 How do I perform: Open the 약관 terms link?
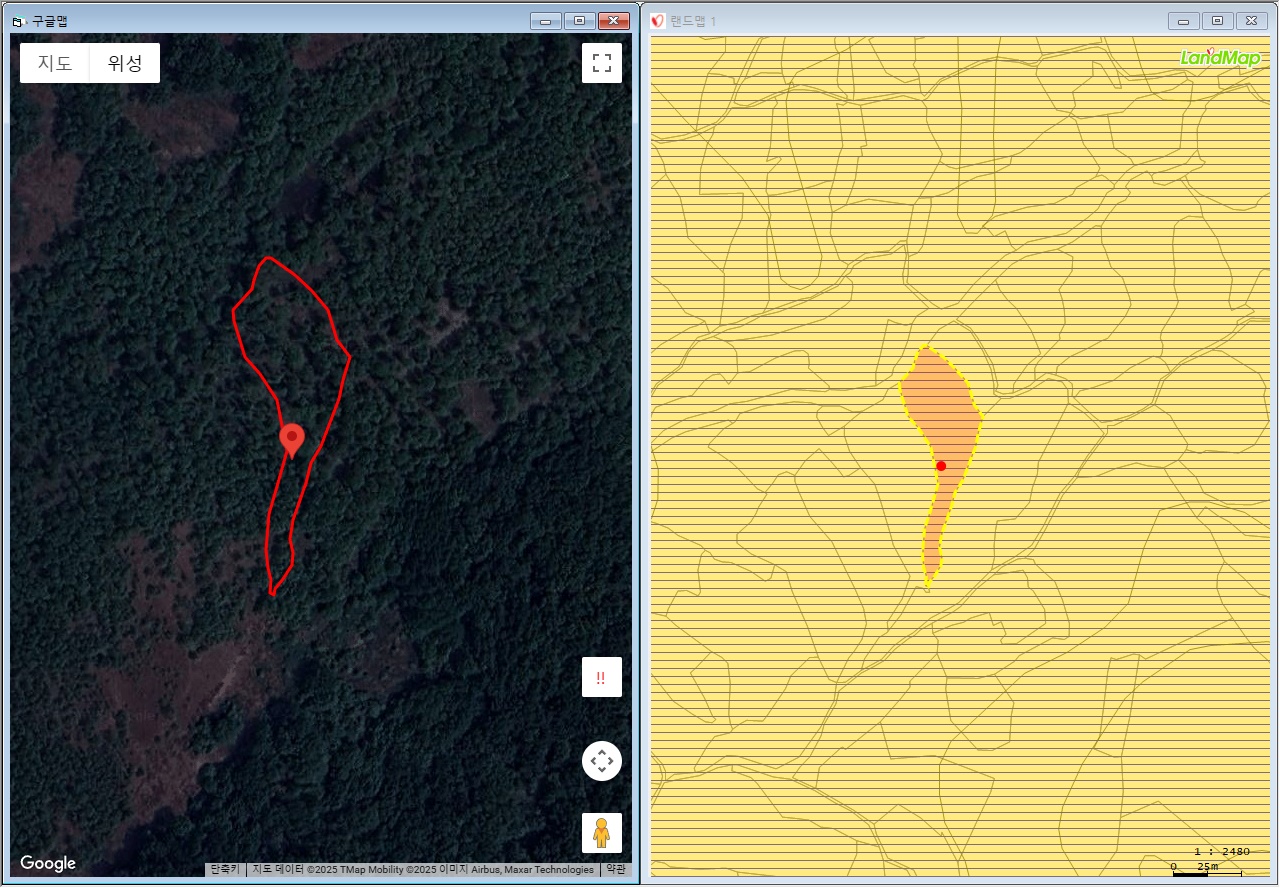(x=615, y=870)
